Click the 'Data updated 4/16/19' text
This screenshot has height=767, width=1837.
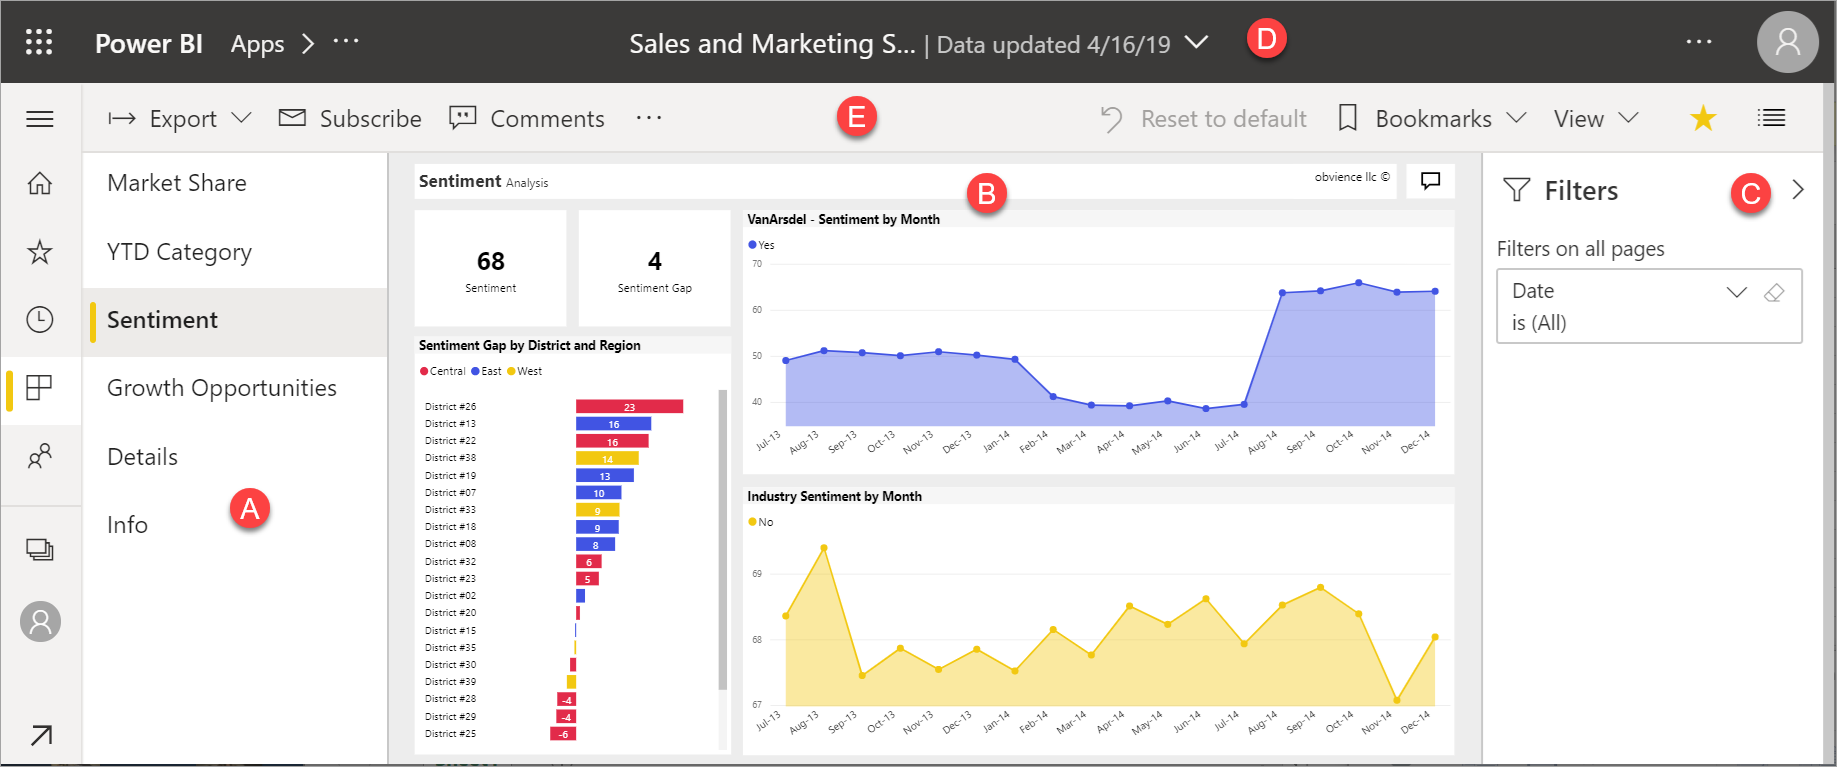pyautogui.click(x=1053, y=45)
